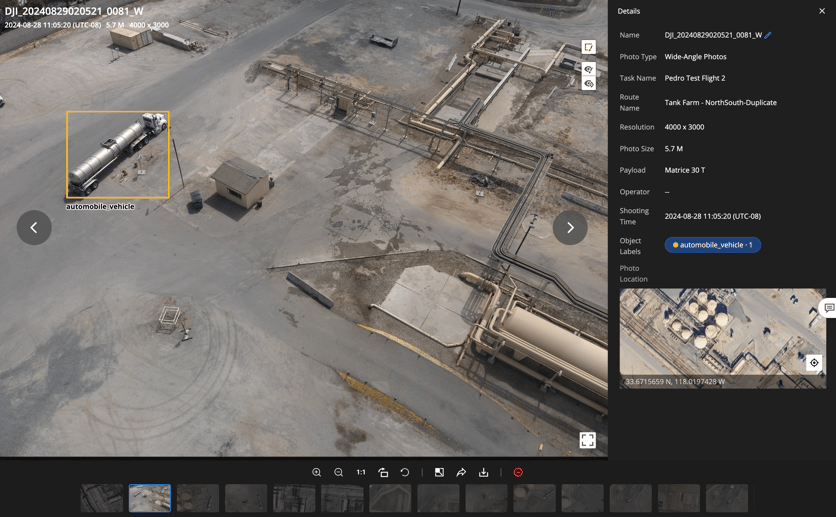Click the red delete photo icon

(x=518, y=472)
